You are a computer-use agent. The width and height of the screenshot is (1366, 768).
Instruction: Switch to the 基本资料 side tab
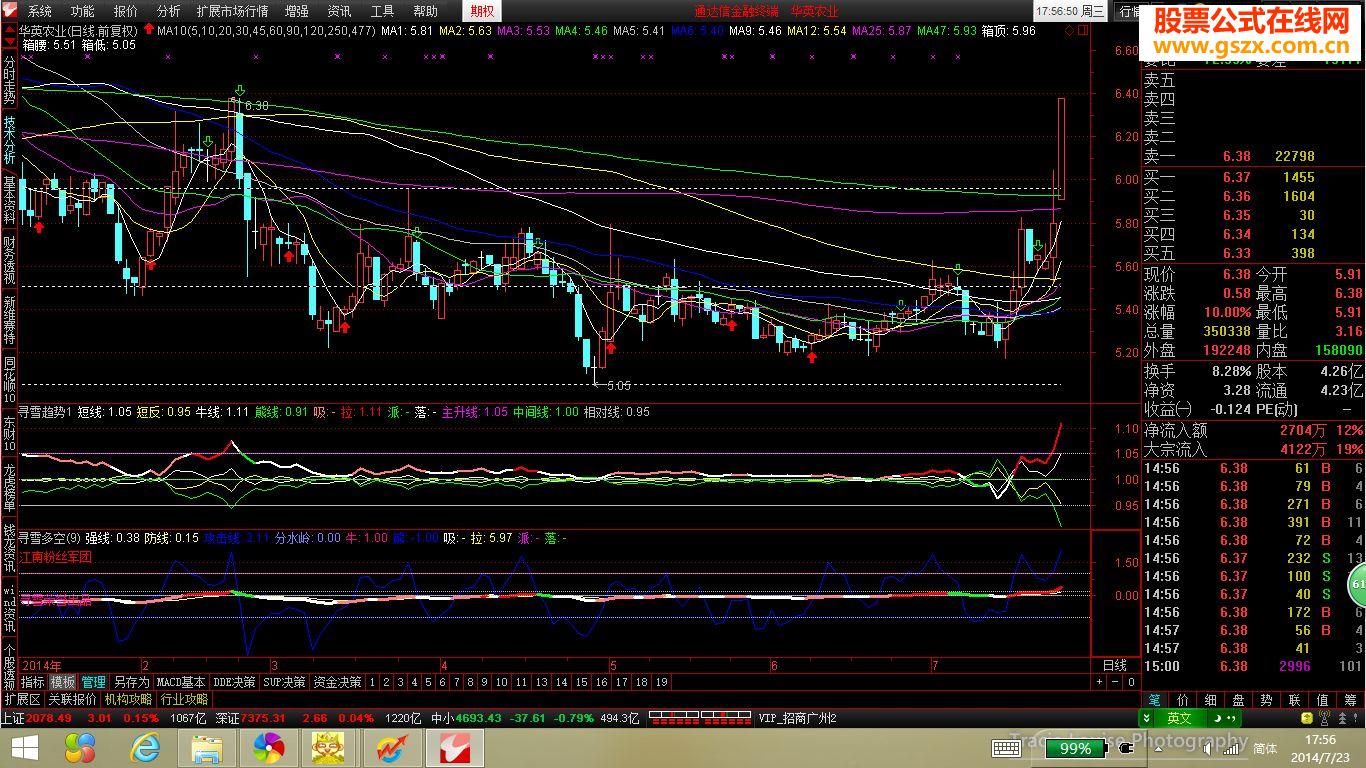point(9,201)
